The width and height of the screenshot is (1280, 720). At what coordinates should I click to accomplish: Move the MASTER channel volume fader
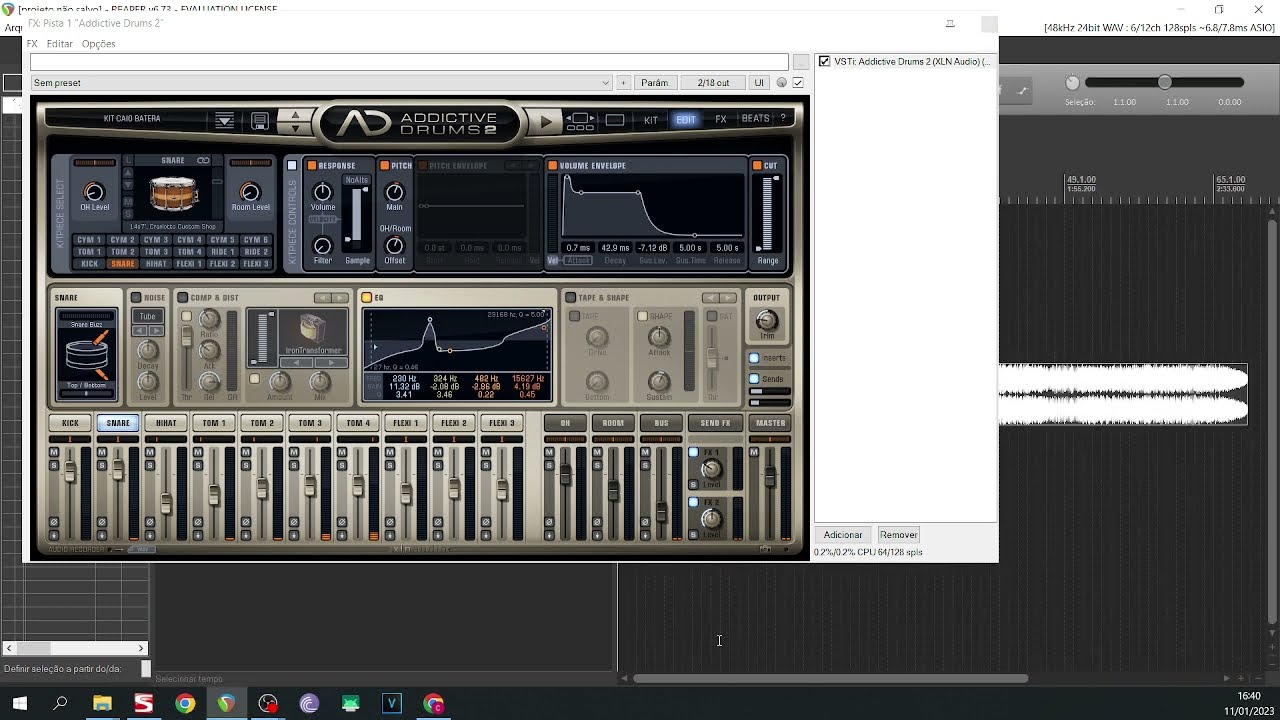click(x=770, y=478)
